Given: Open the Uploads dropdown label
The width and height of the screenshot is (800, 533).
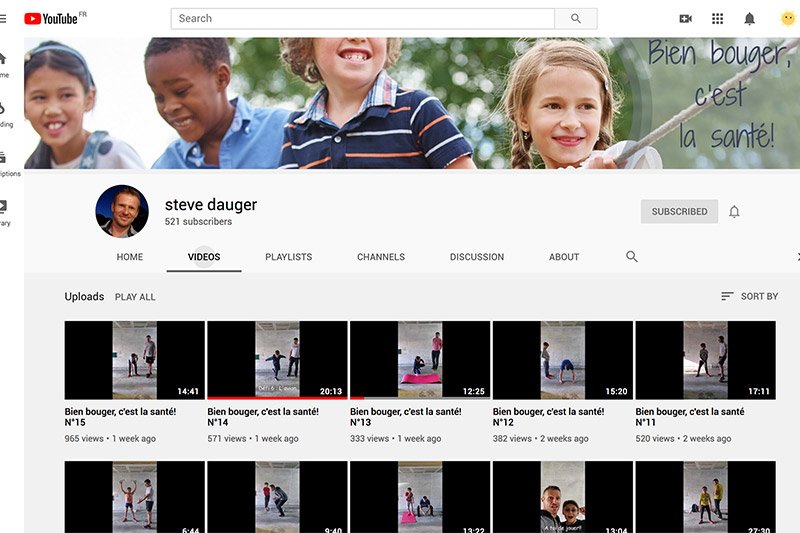Looking at the screenshot, I should 84,296.
